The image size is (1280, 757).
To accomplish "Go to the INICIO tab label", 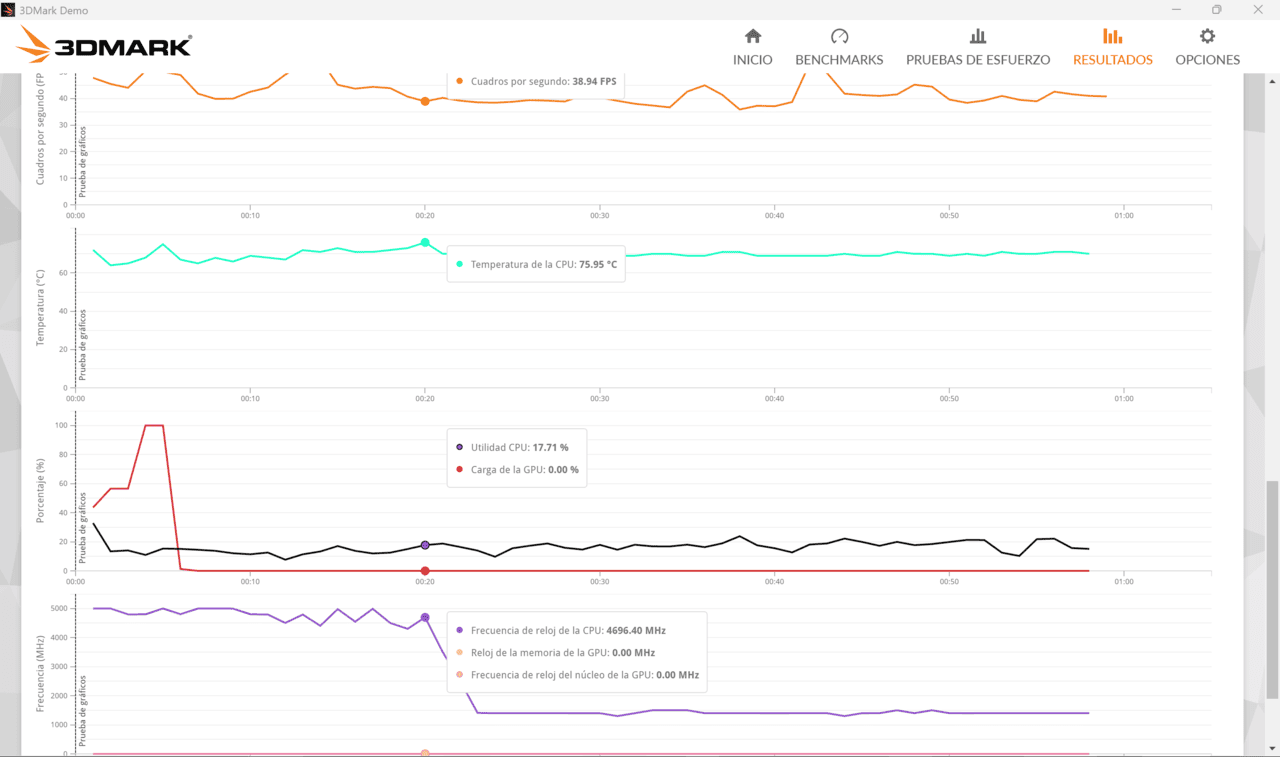I will [753, 60].
